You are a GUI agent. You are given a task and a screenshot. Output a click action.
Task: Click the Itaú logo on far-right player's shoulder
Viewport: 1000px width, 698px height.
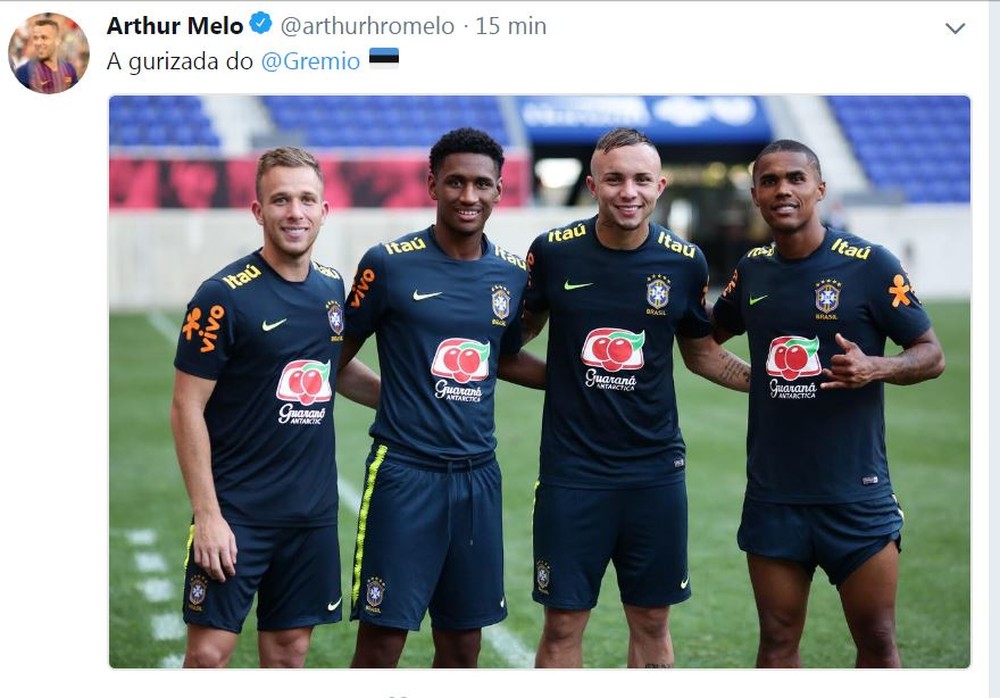pos(851,248)
